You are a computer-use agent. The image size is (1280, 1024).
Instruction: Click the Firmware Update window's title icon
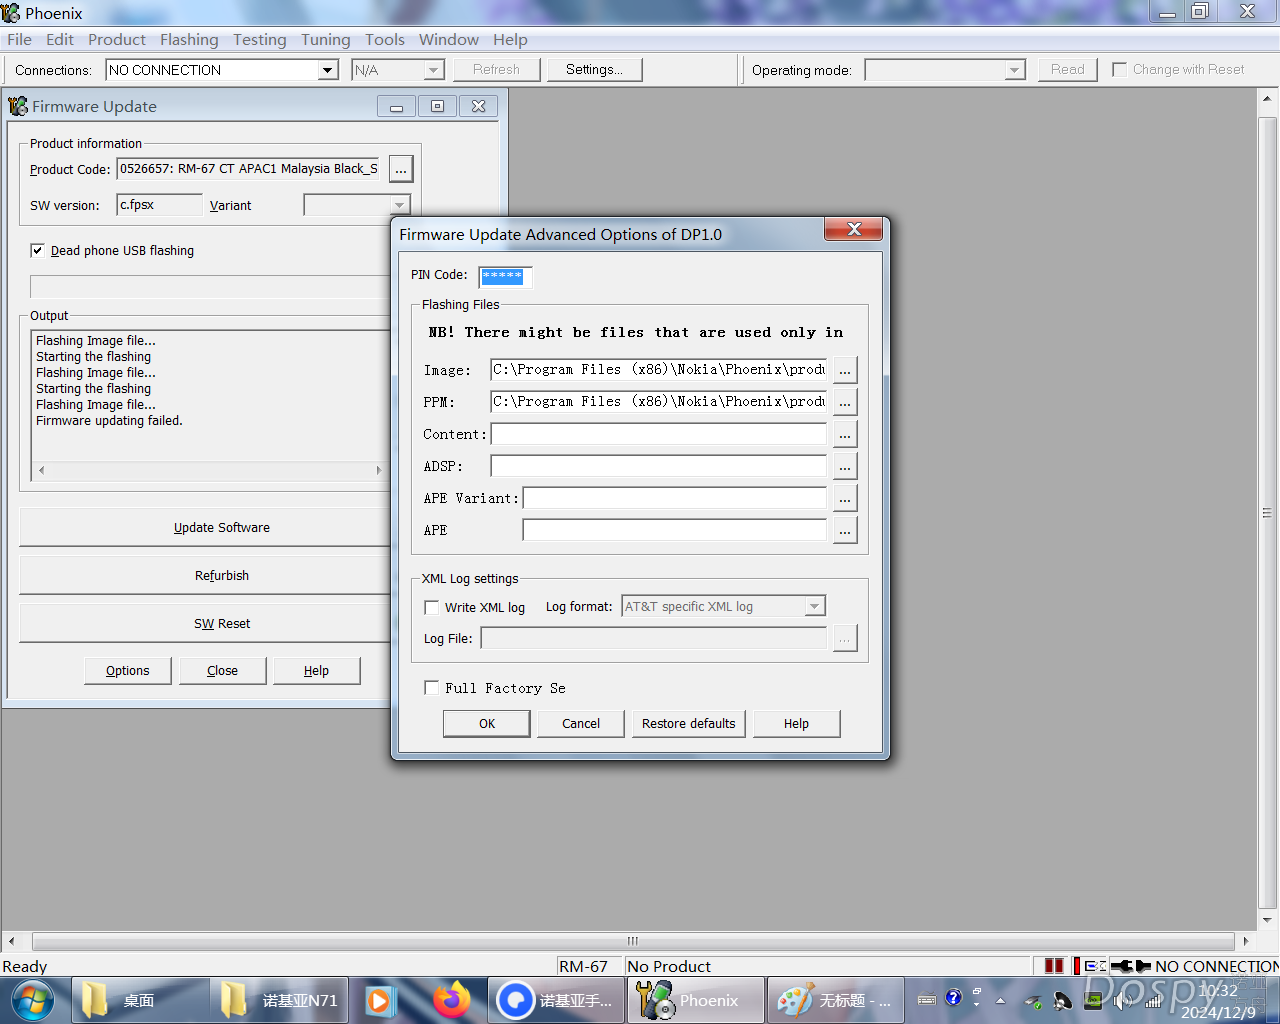point(18,106)
